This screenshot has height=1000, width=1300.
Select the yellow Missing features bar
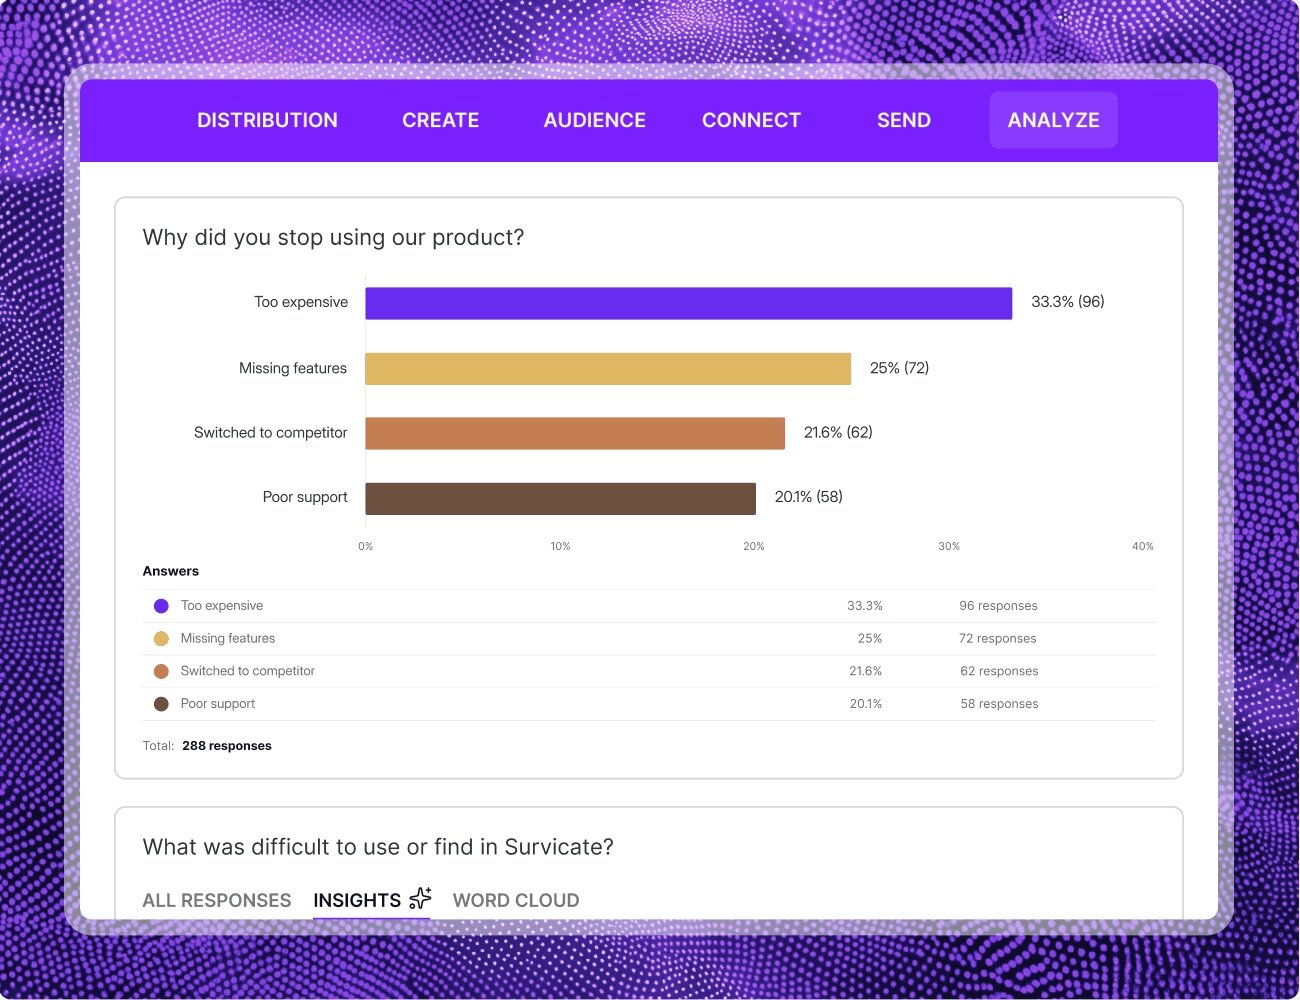[608, 369]
